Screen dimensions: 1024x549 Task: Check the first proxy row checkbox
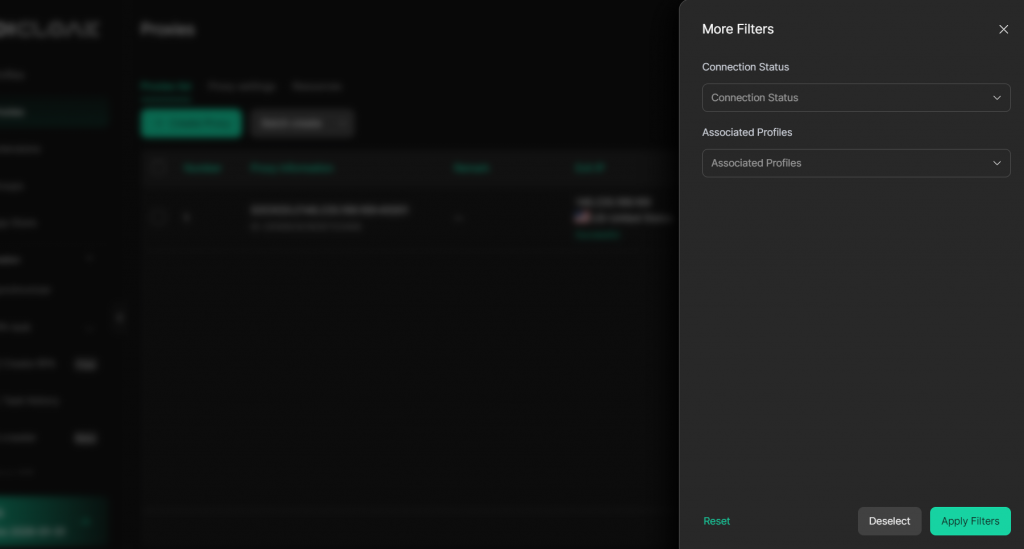[x=157, y=217]
